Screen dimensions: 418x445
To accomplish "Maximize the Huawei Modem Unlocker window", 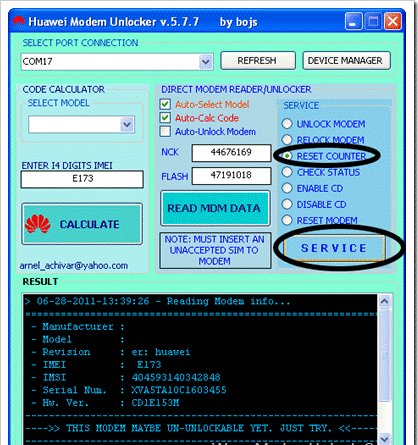I will [x=373, y=22].
